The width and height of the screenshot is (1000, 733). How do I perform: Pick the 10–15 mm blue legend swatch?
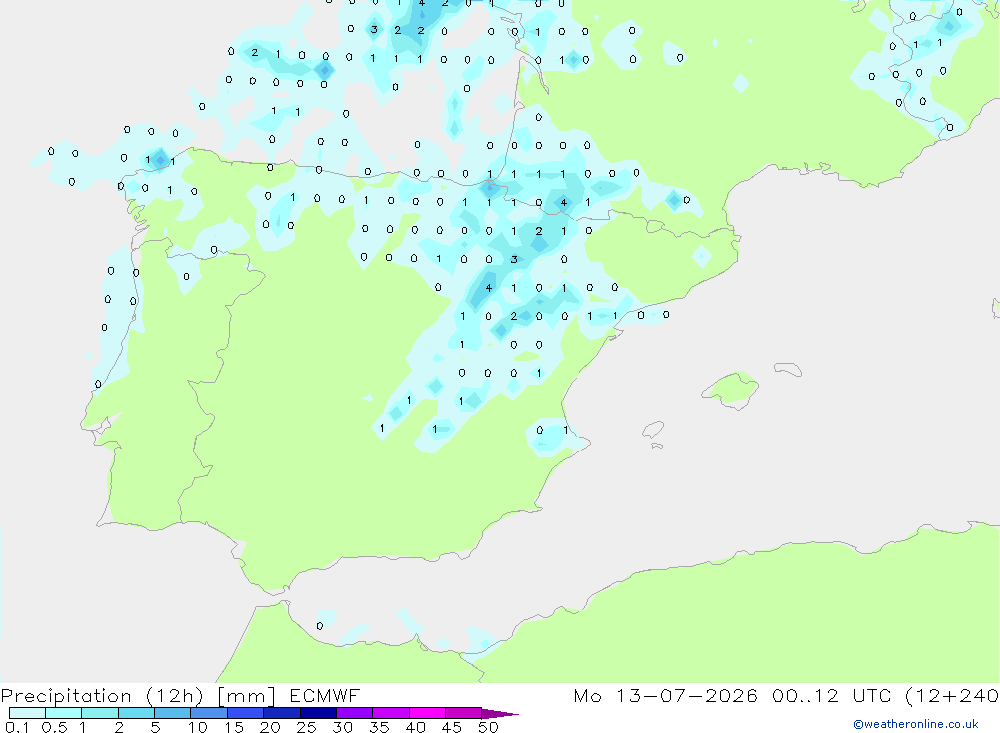pos(209,713)
